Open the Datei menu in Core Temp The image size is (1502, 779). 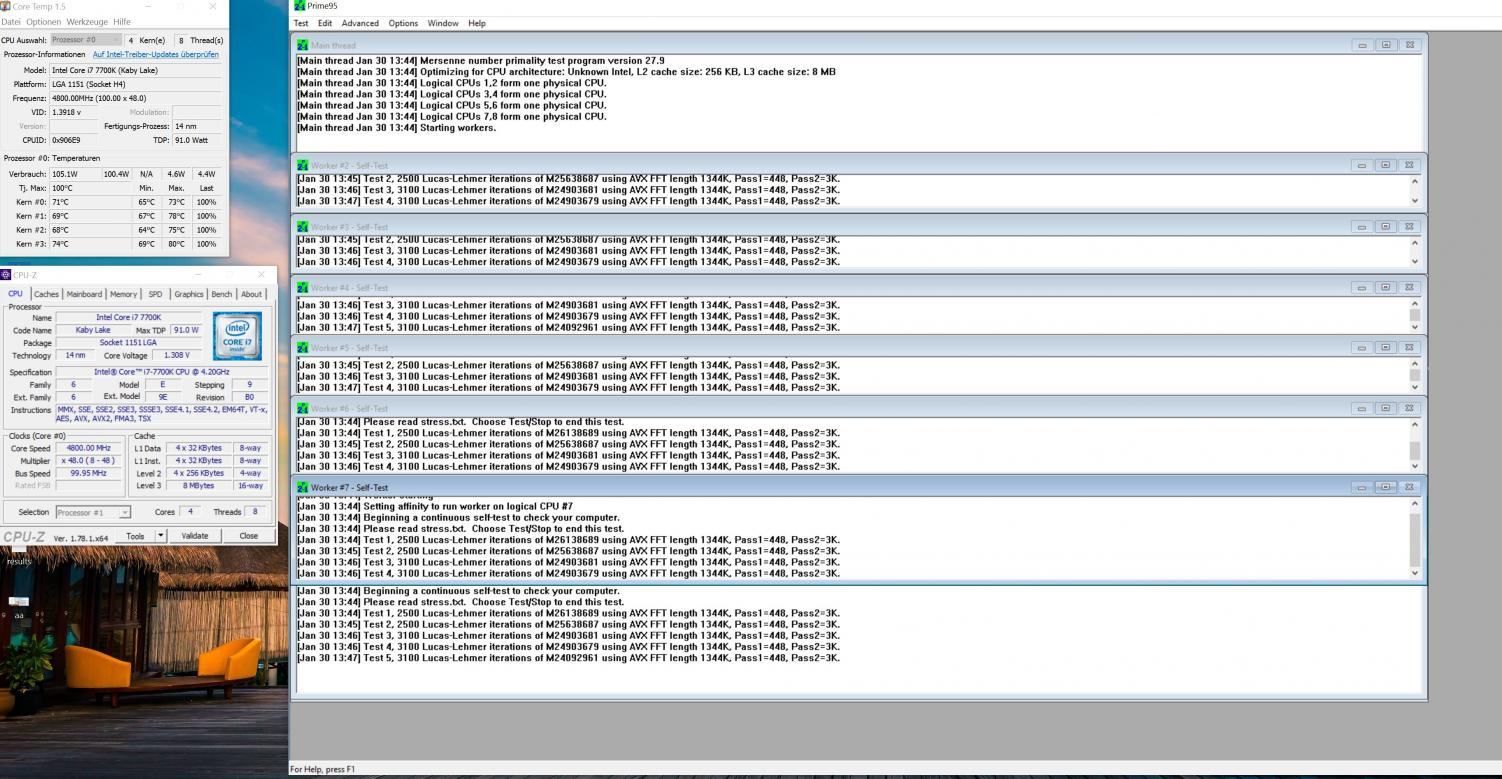click(10, 22)
